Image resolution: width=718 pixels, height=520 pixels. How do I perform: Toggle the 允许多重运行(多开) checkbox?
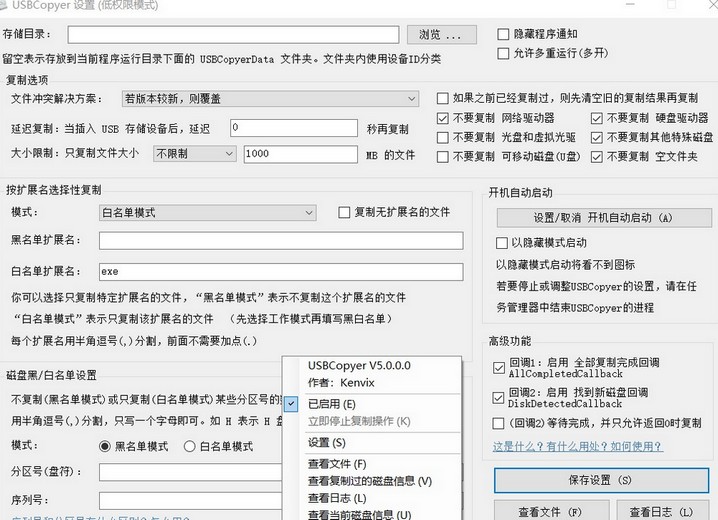pos(504,53)
